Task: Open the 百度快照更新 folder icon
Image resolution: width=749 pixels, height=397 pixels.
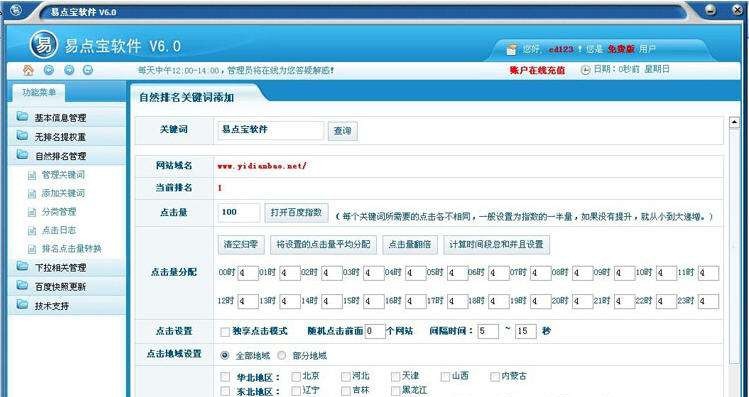Action: (x=22, y=286)
